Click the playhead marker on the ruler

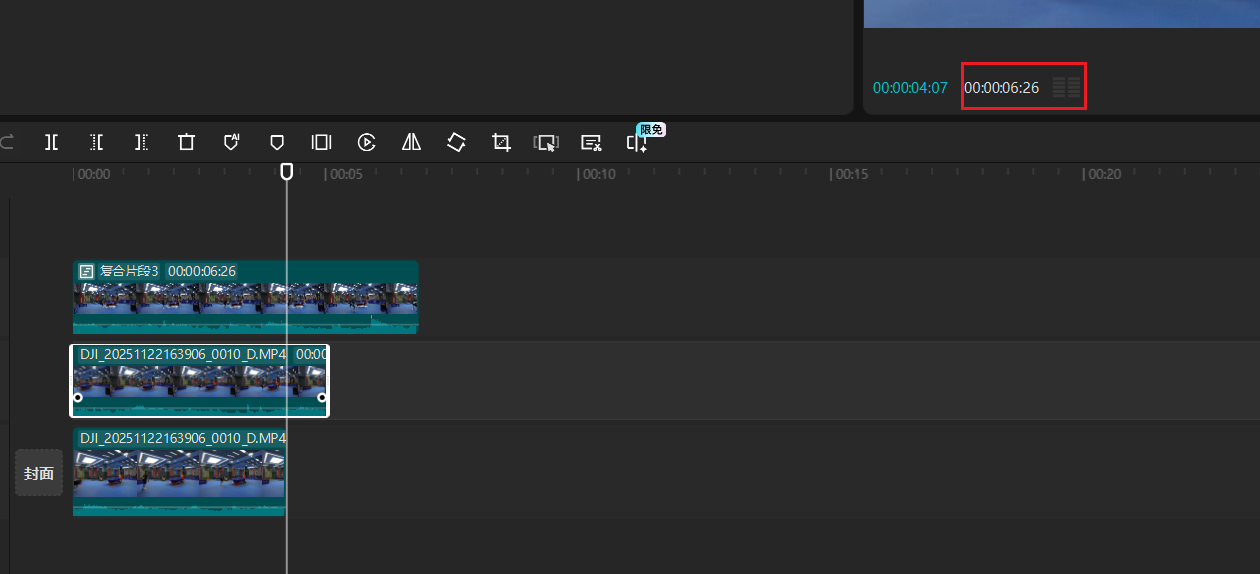[287, 172]
